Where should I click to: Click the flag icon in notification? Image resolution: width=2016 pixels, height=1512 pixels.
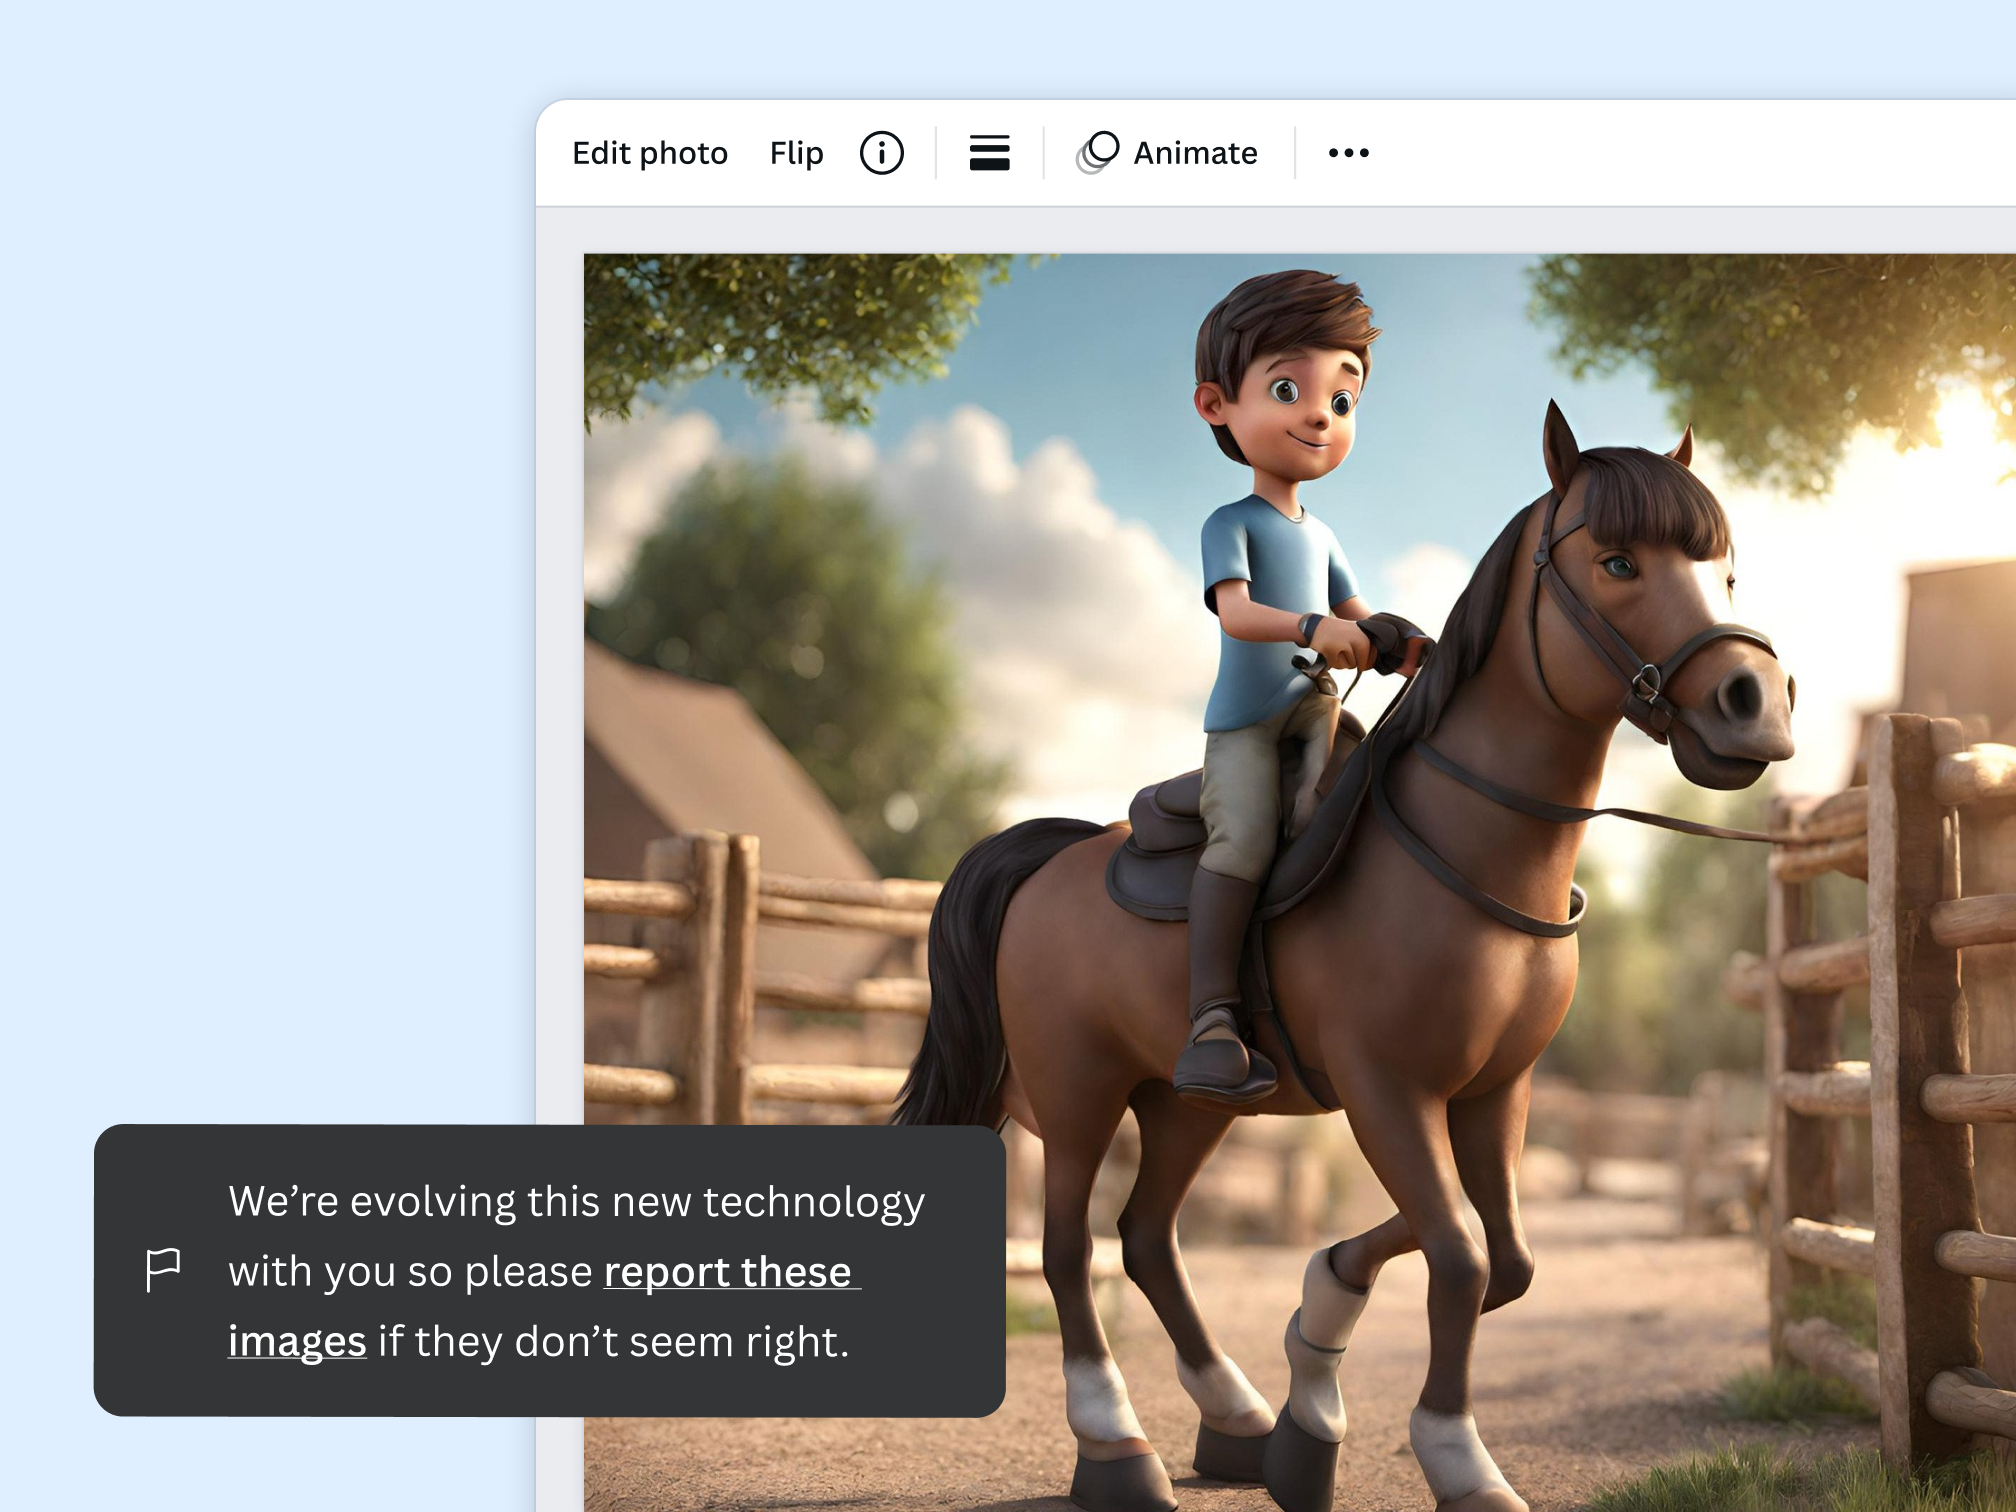[x=163, y=1270]
